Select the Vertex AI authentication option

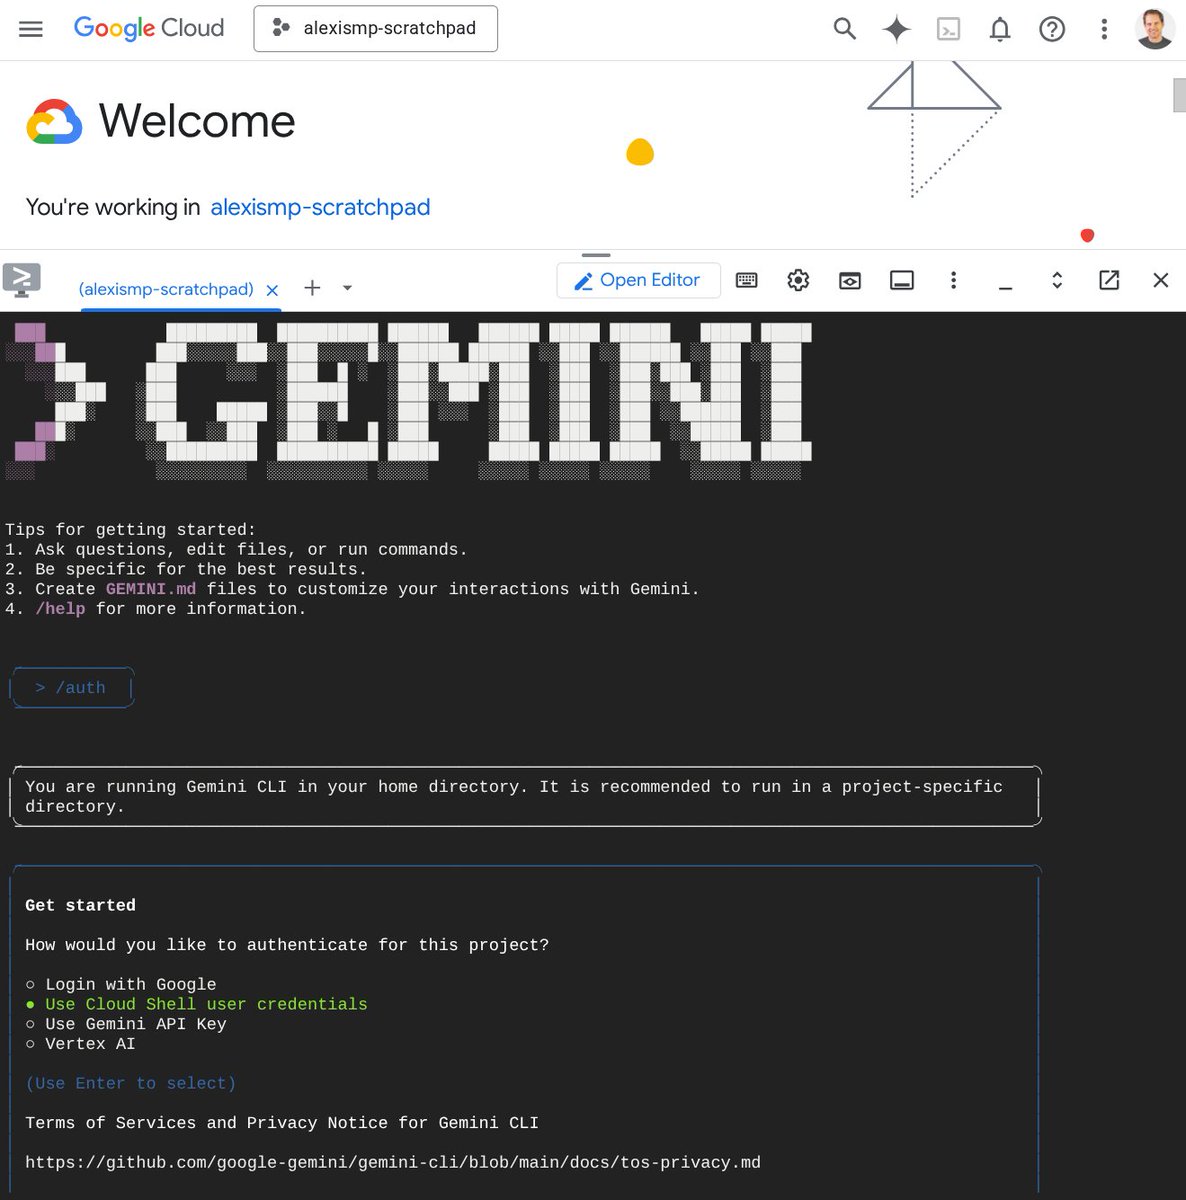pos(80,1044)
